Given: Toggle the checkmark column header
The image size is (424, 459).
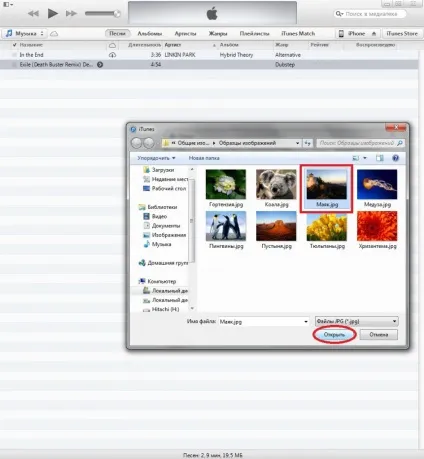Looking at the screenshot, I should coord(14,45).
